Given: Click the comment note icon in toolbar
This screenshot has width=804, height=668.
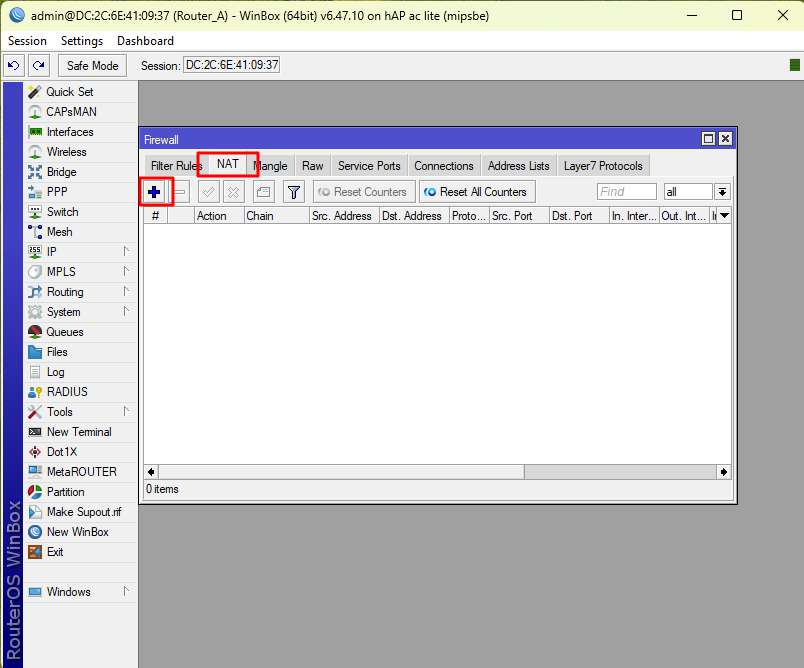Looking at the screenshot, I should coord(263,191).
